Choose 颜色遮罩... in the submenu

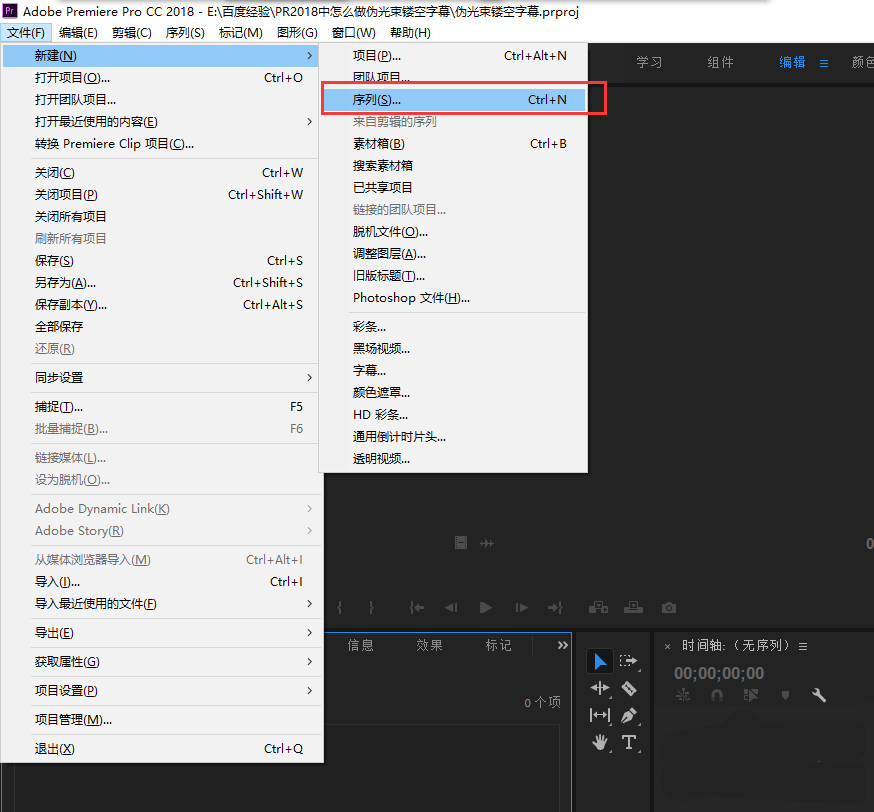pyautogui.click(x=454, y=392)
